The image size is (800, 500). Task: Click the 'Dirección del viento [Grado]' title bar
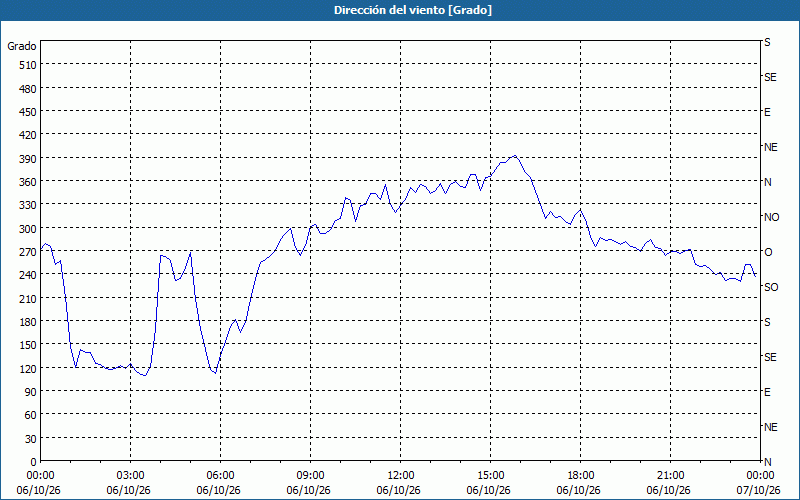pos(400,10)
